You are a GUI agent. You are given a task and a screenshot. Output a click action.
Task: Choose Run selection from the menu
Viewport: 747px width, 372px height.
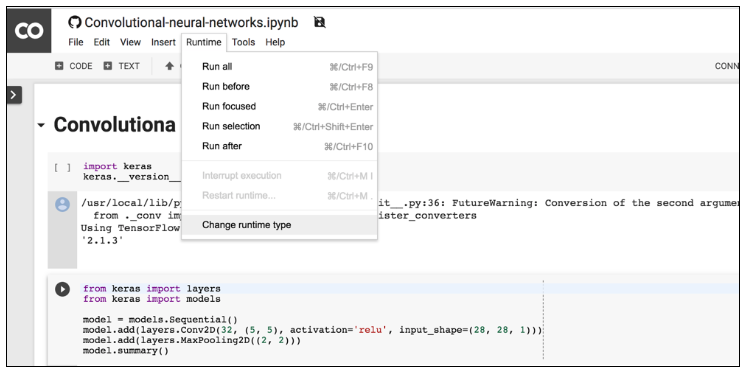(x=280, y=126)
